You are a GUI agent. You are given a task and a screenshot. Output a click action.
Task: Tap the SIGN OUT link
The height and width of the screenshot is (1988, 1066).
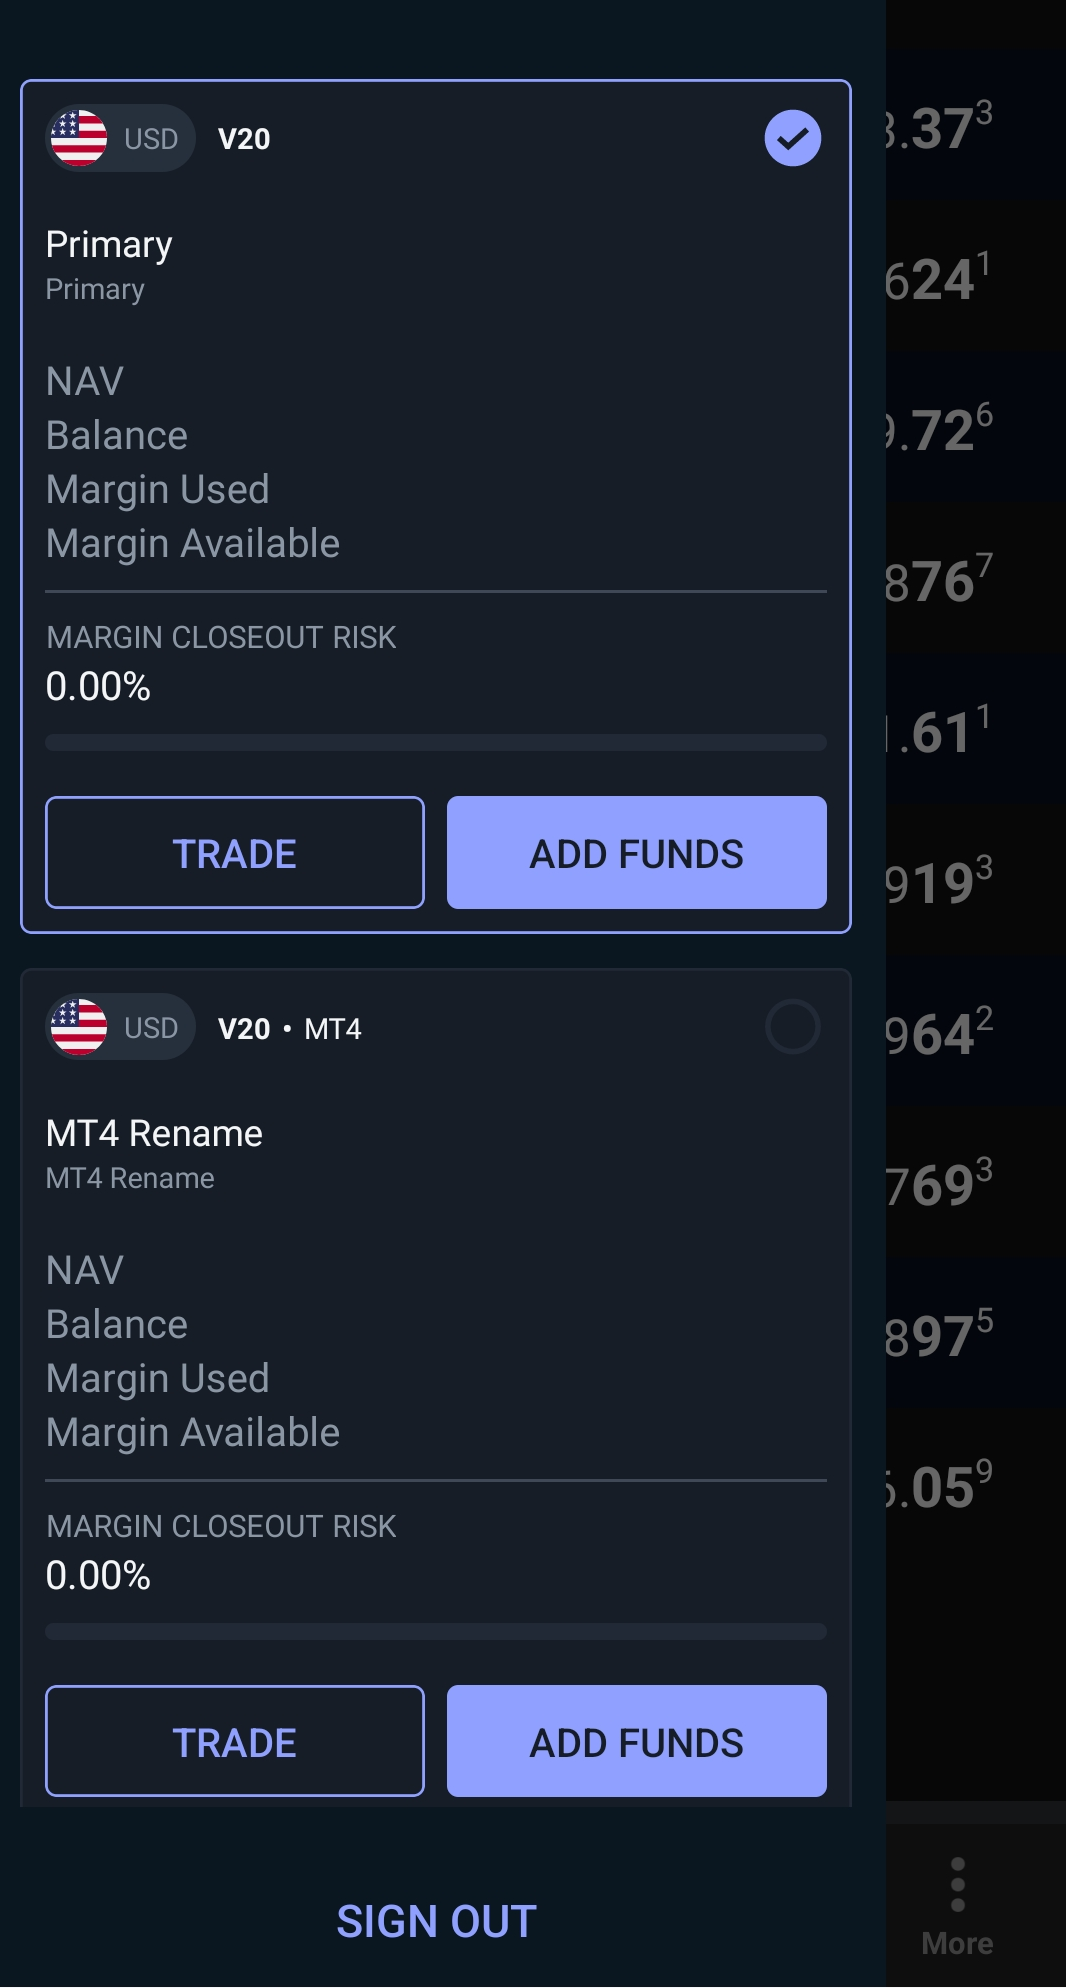[x=436, y=1921]
